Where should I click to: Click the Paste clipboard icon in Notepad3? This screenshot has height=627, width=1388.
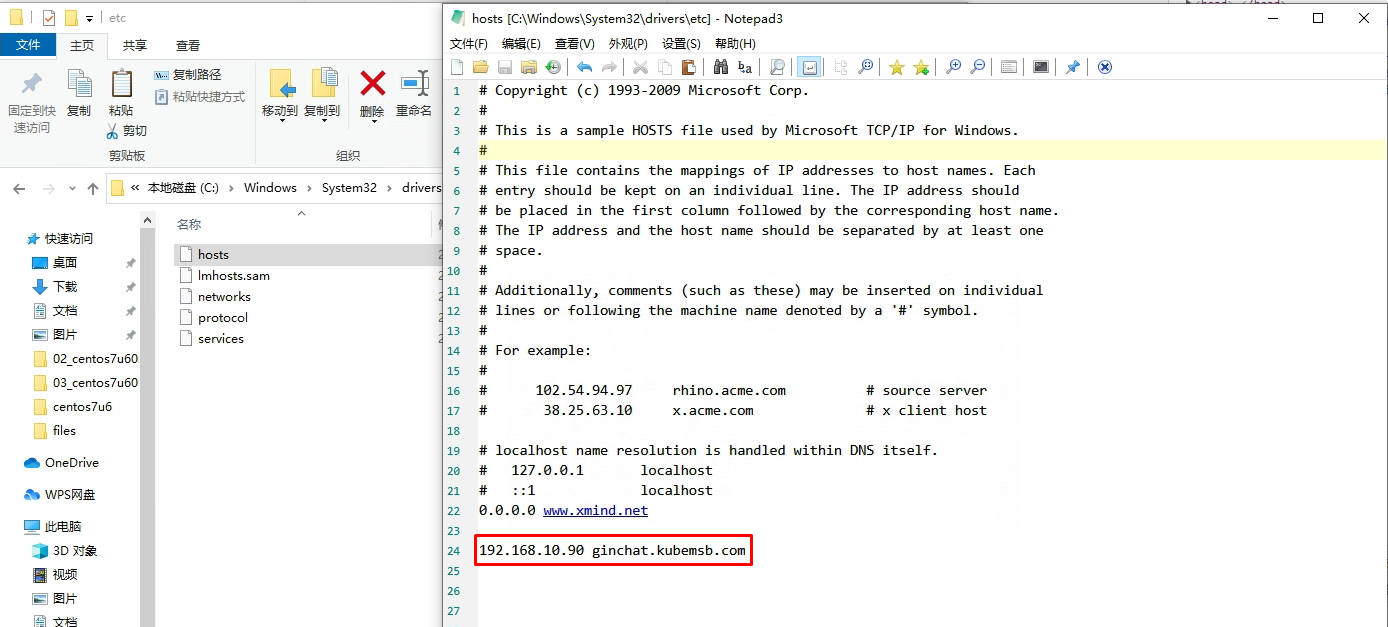[688, 67]
